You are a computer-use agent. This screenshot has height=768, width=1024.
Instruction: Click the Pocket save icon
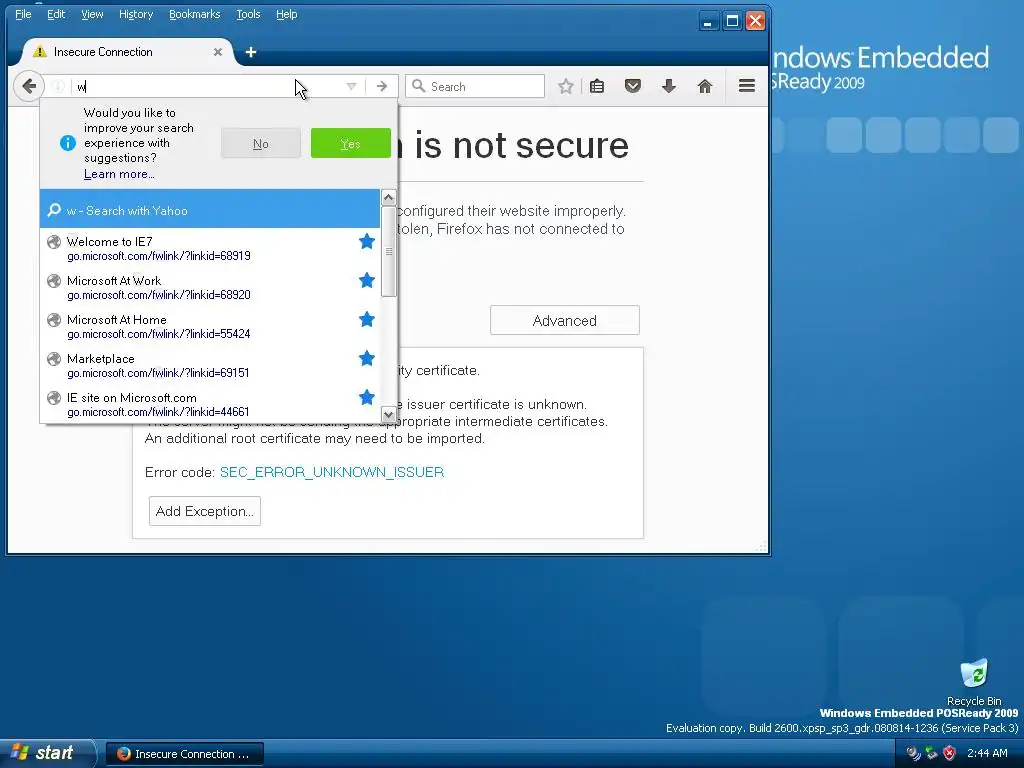(633, 86)
